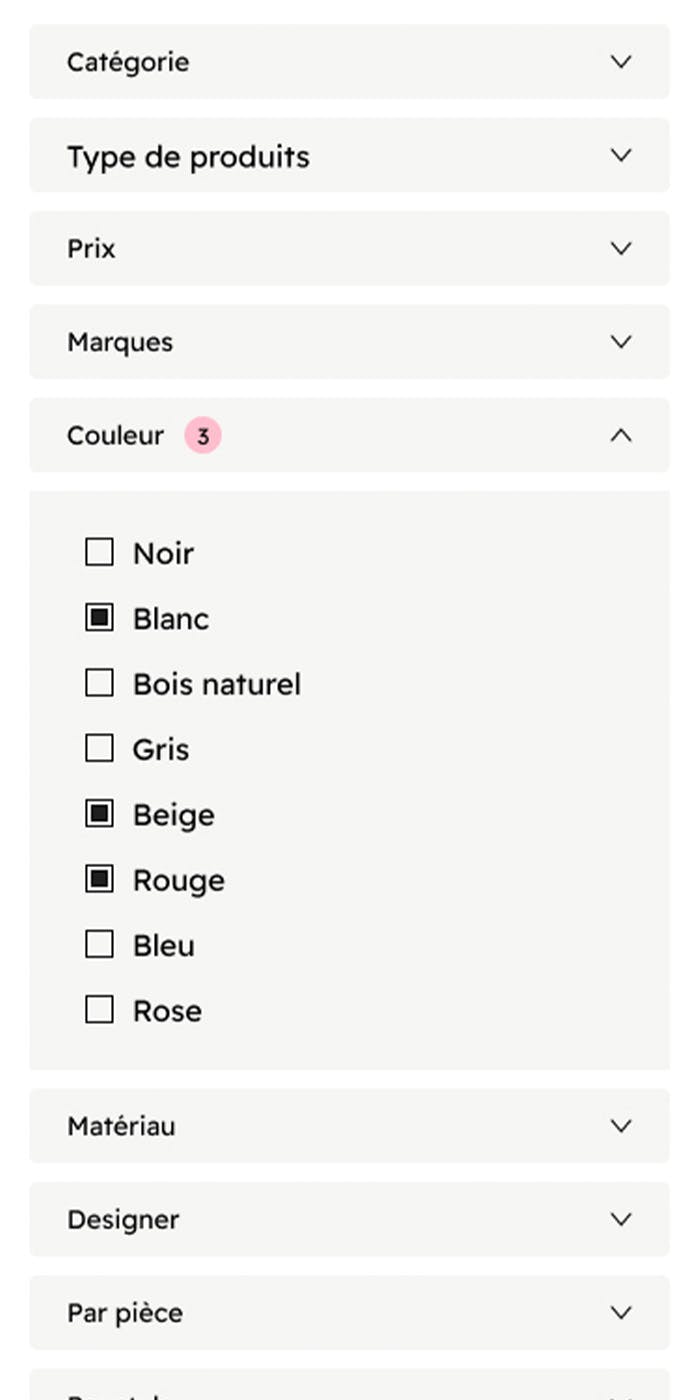Expand the Catégorie filter chevron

point(621,62)
